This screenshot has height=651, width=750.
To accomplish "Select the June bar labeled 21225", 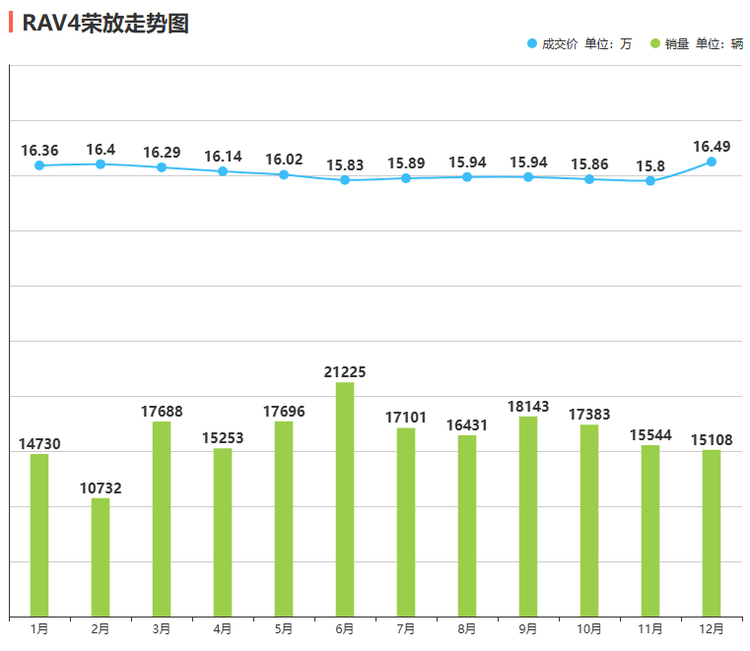I will [345, 499].
